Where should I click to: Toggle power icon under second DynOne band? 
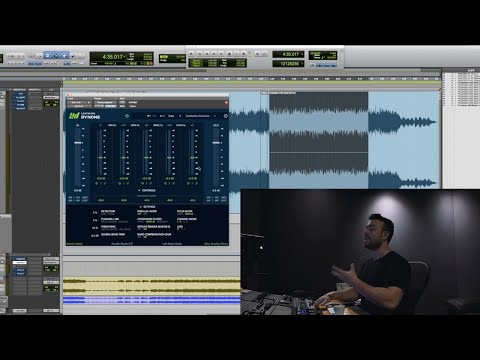[120, 183]
